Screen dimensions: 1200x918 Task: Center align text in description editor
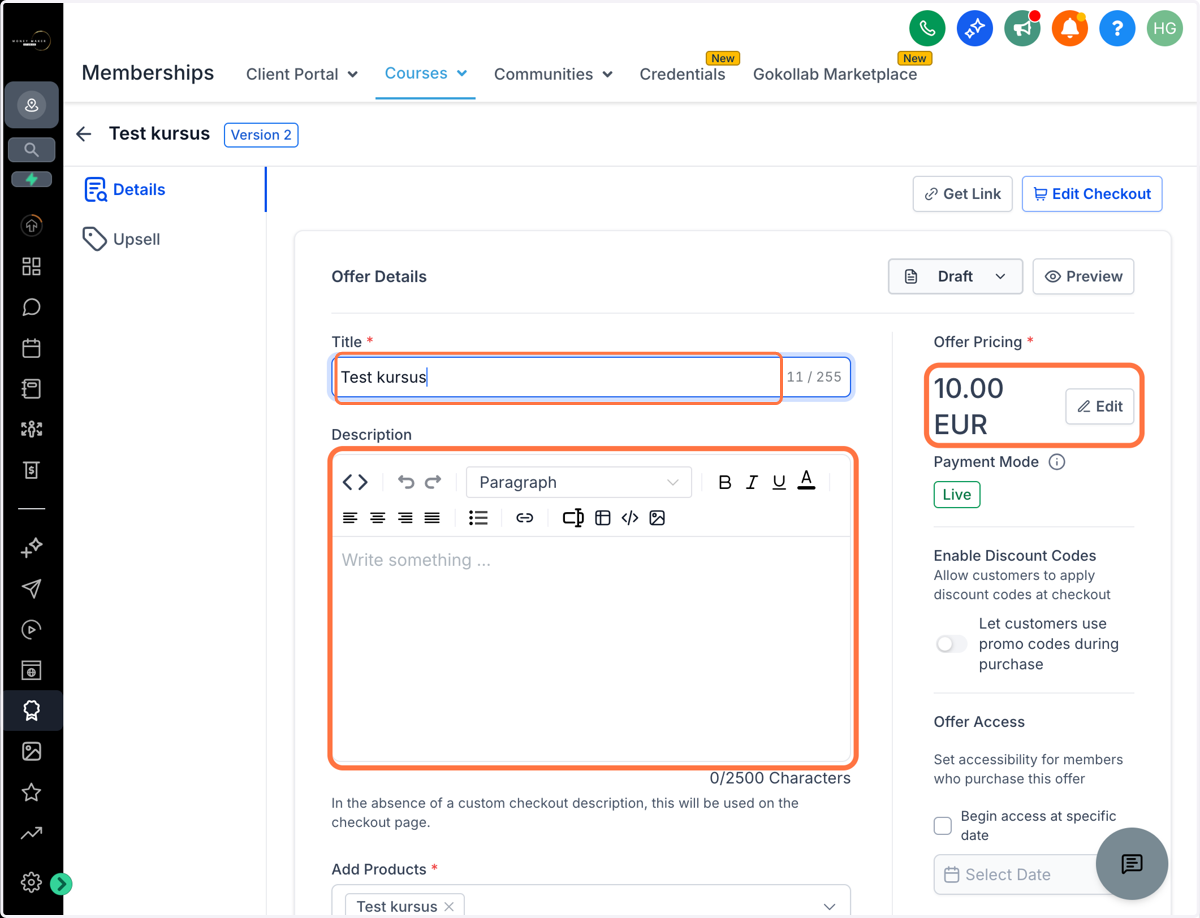(x=377, y=518)
